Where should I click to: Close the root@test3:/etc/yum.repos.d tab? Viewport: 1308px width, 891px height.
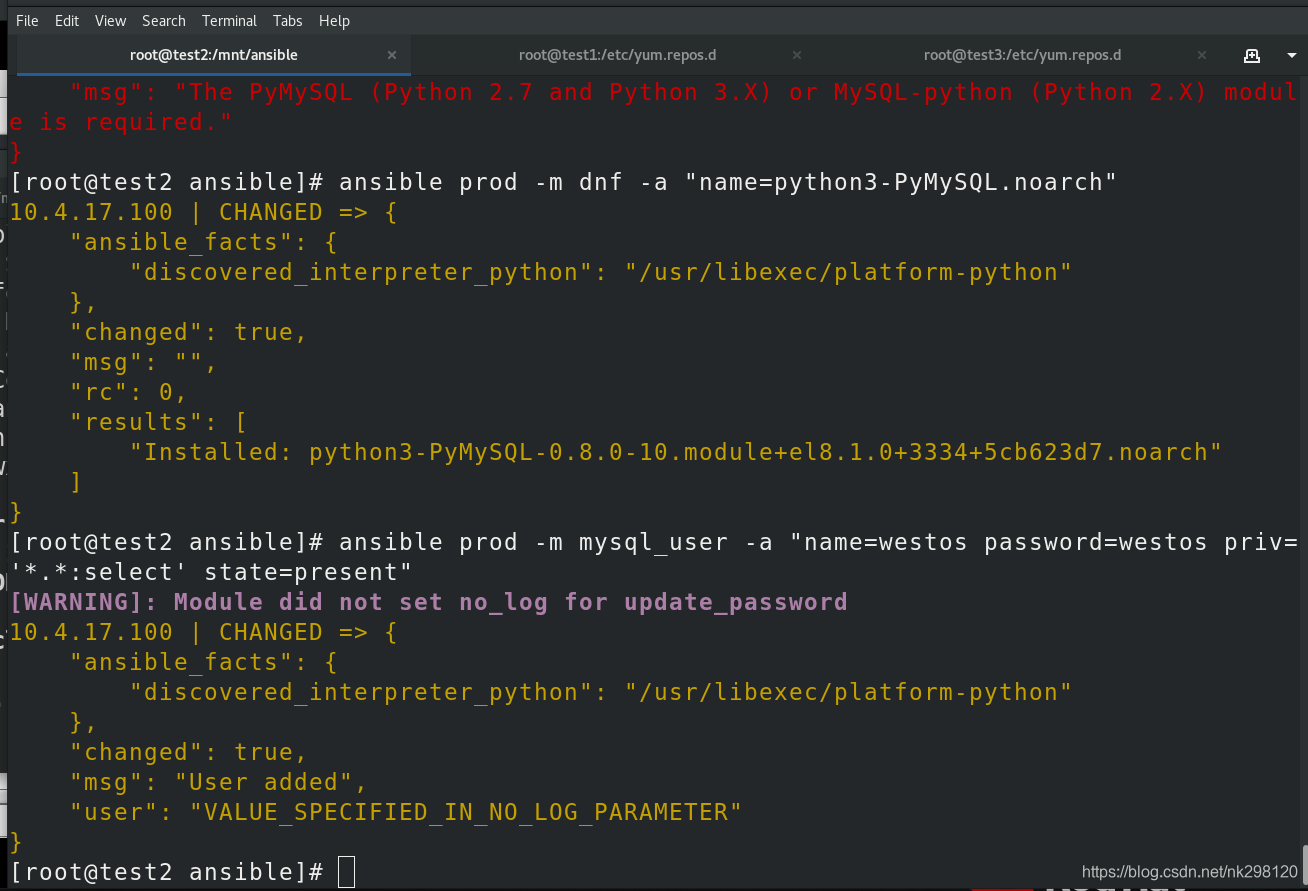(x=1202, y=56)
